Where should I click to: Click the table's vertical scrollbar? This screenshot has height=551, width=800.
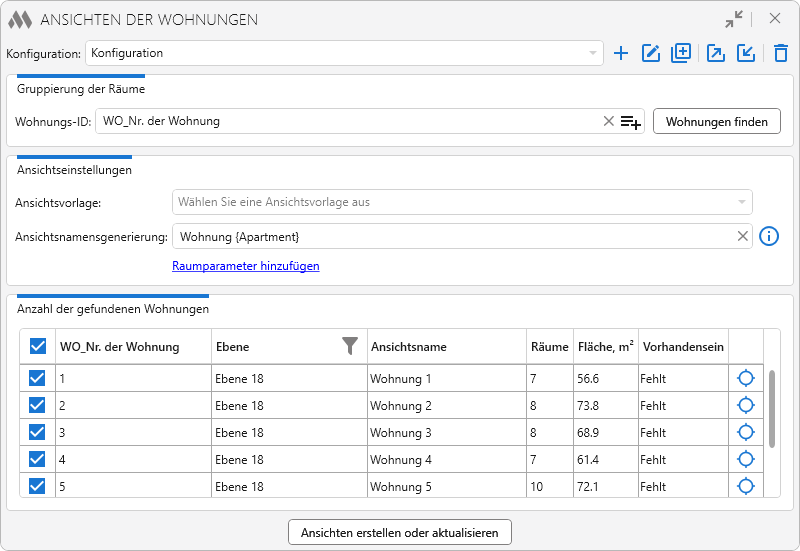pyautogui.click(x=771, y=409)
